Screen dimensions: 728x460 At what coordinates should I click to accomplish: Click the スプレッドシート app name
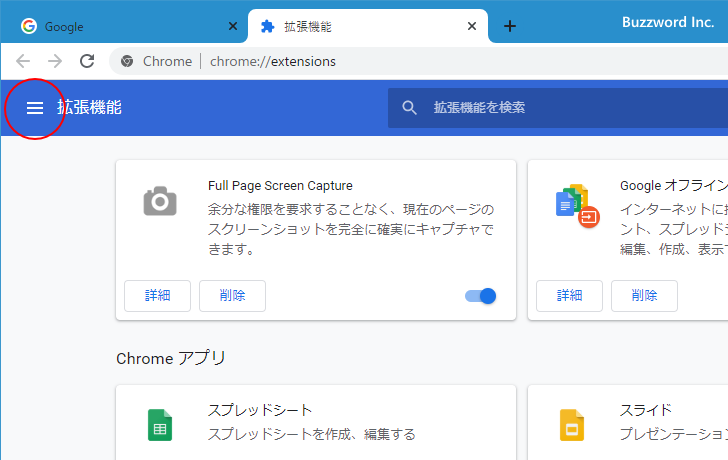click(260, 410)
